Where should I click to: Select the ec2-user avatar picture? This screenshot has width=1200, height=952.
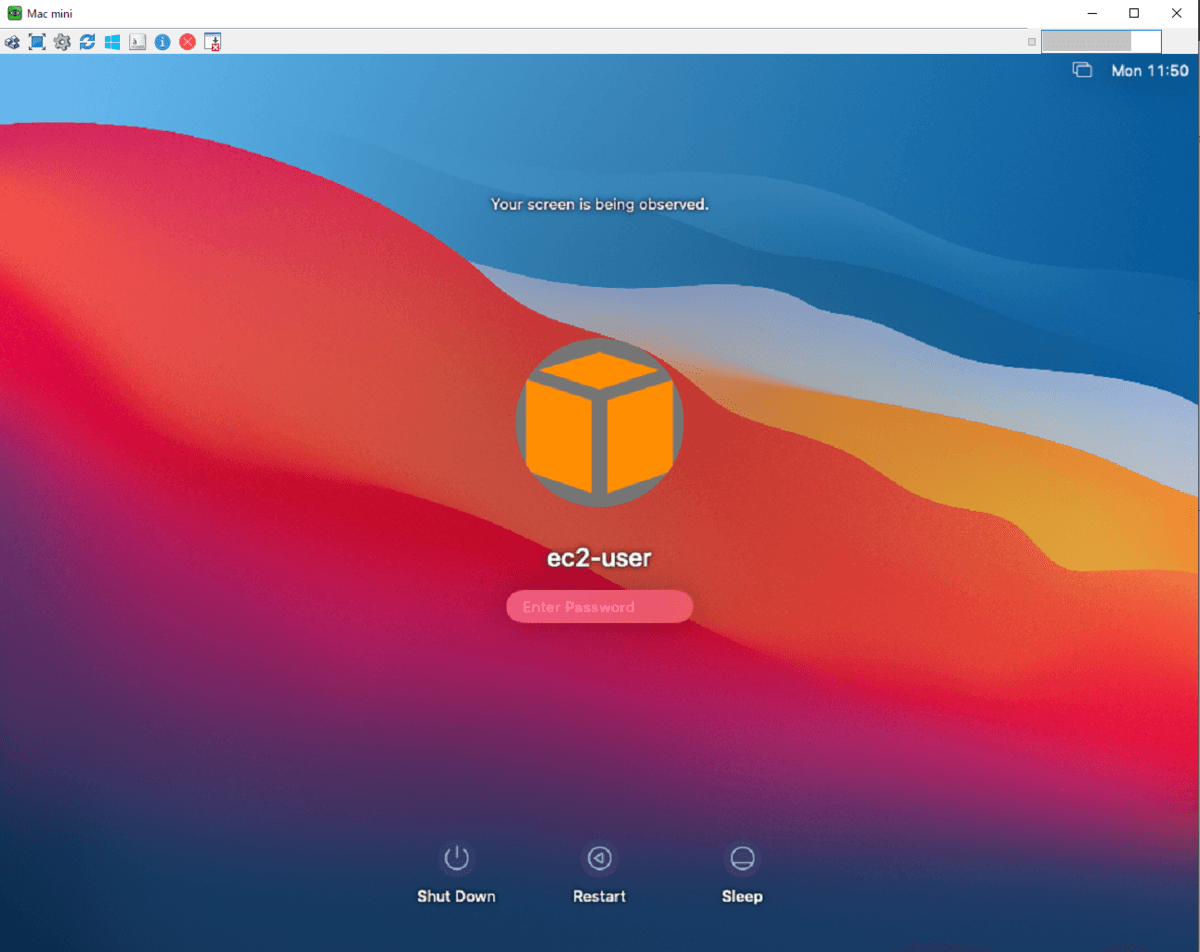point(599,423)
